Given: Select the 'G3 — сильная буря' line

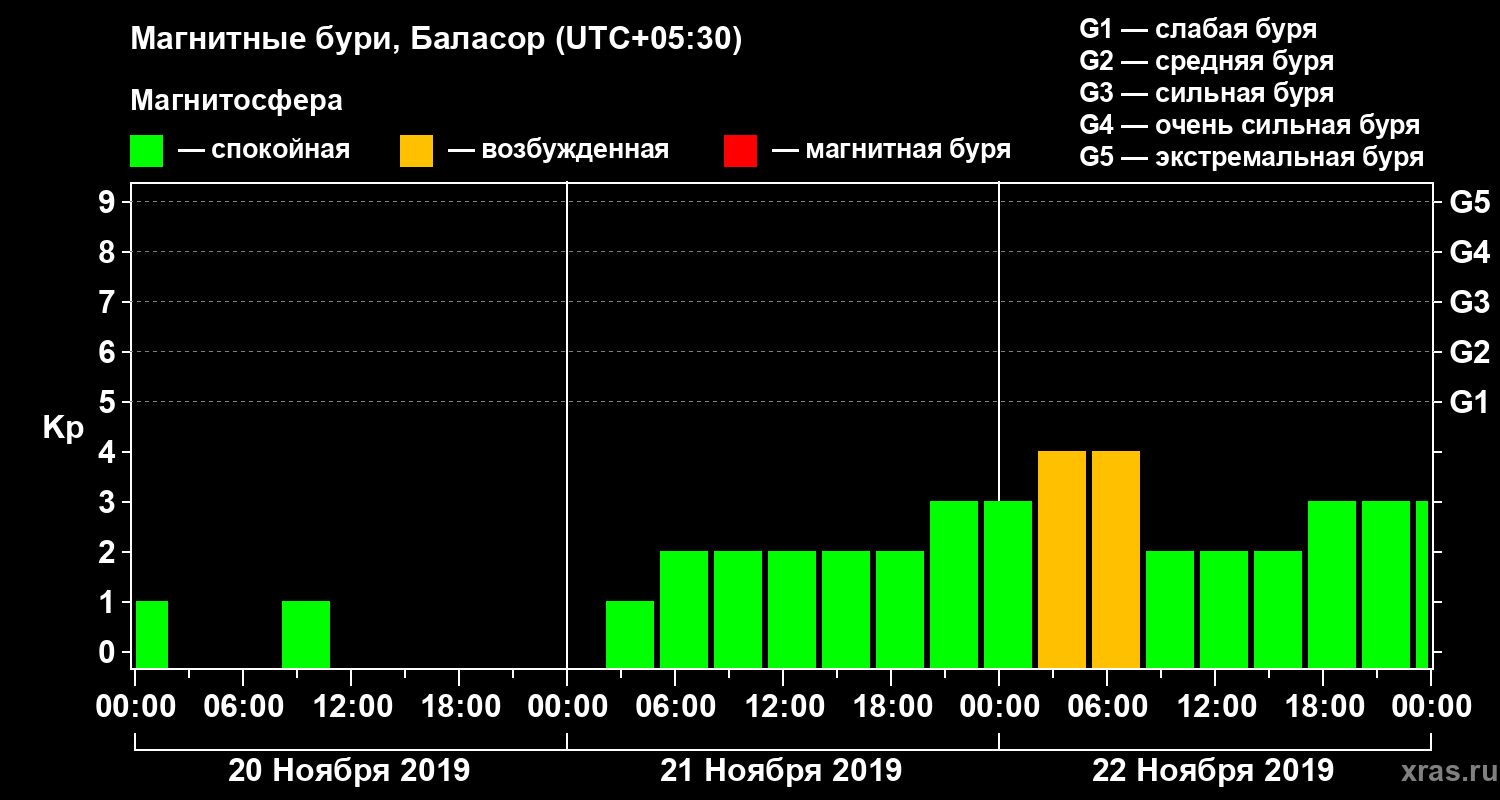Looking at the screenshot, I should 1207,93.
